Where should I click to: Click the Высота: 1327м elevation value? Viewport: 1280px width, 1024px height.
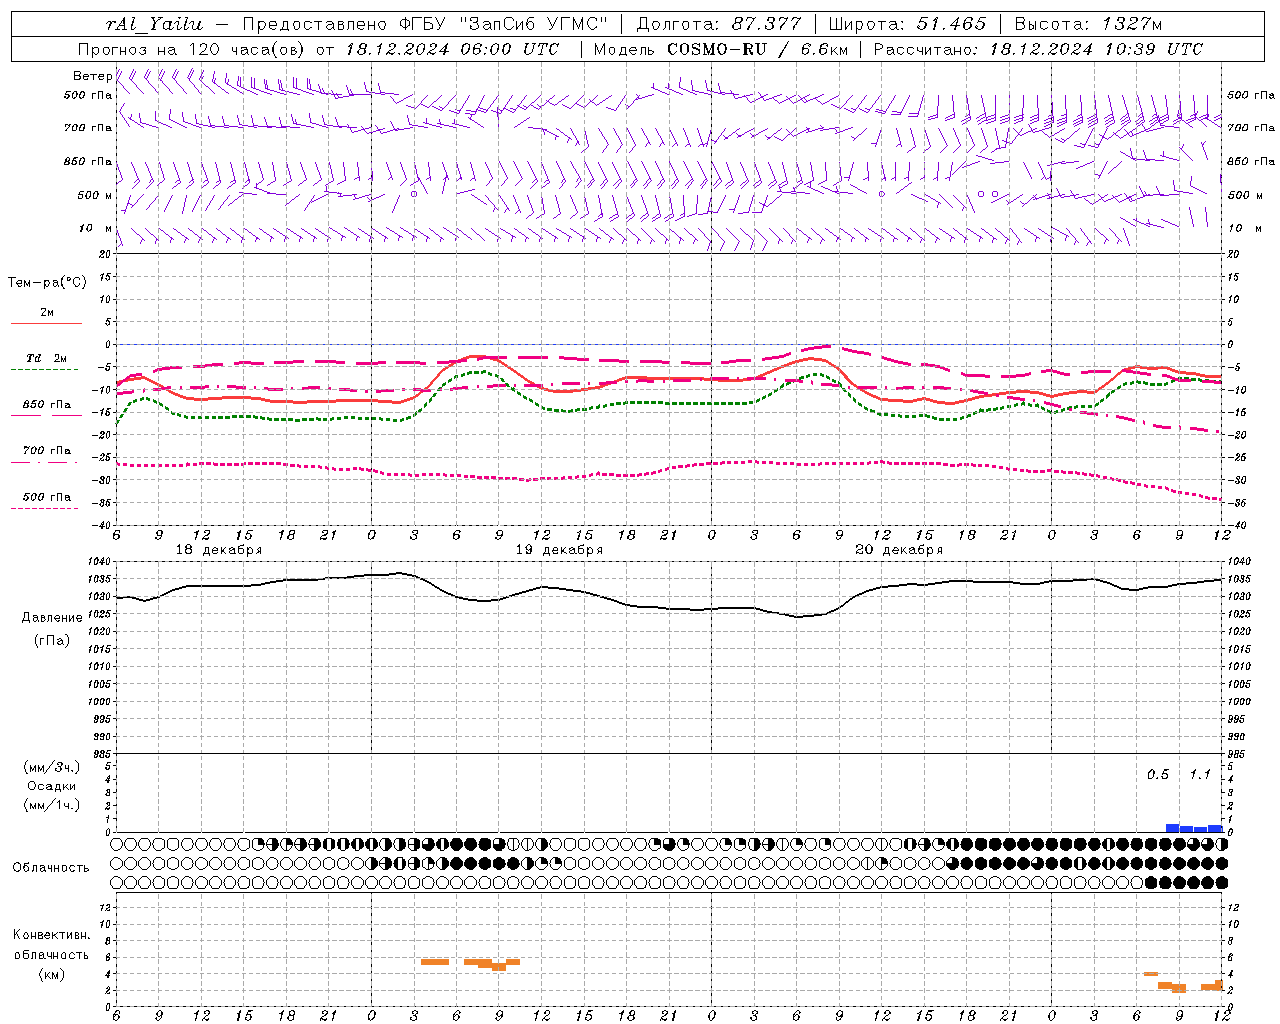click(x=1088, y=24)
